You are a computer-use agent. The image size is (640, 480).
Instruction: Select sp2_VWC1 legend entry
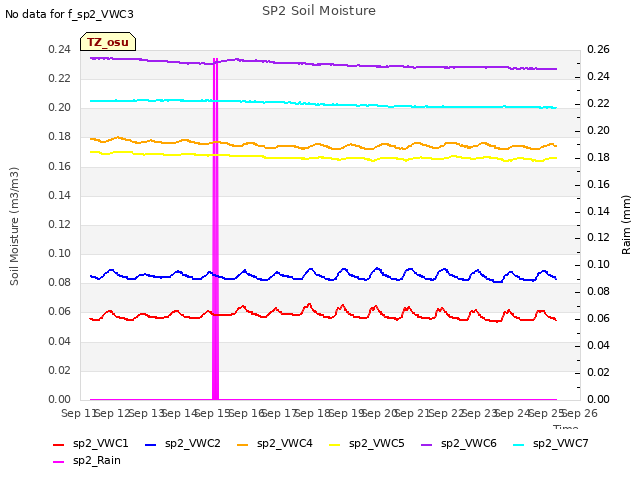[x=91, y=443]
